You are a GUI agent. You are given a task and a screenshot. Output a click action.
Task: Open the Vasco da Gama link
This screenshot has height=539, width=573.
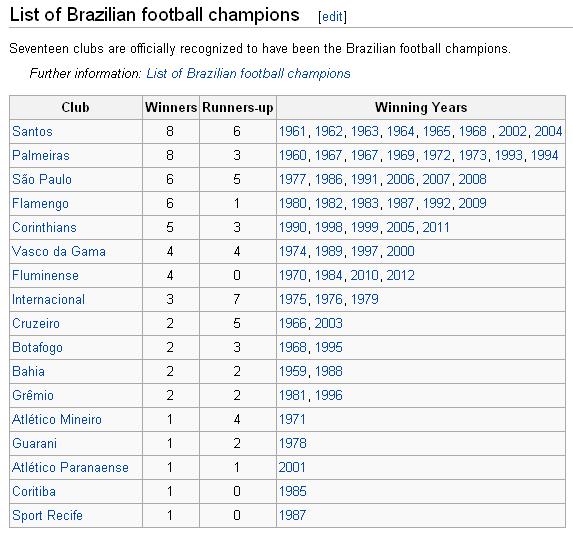pos(59,251)
